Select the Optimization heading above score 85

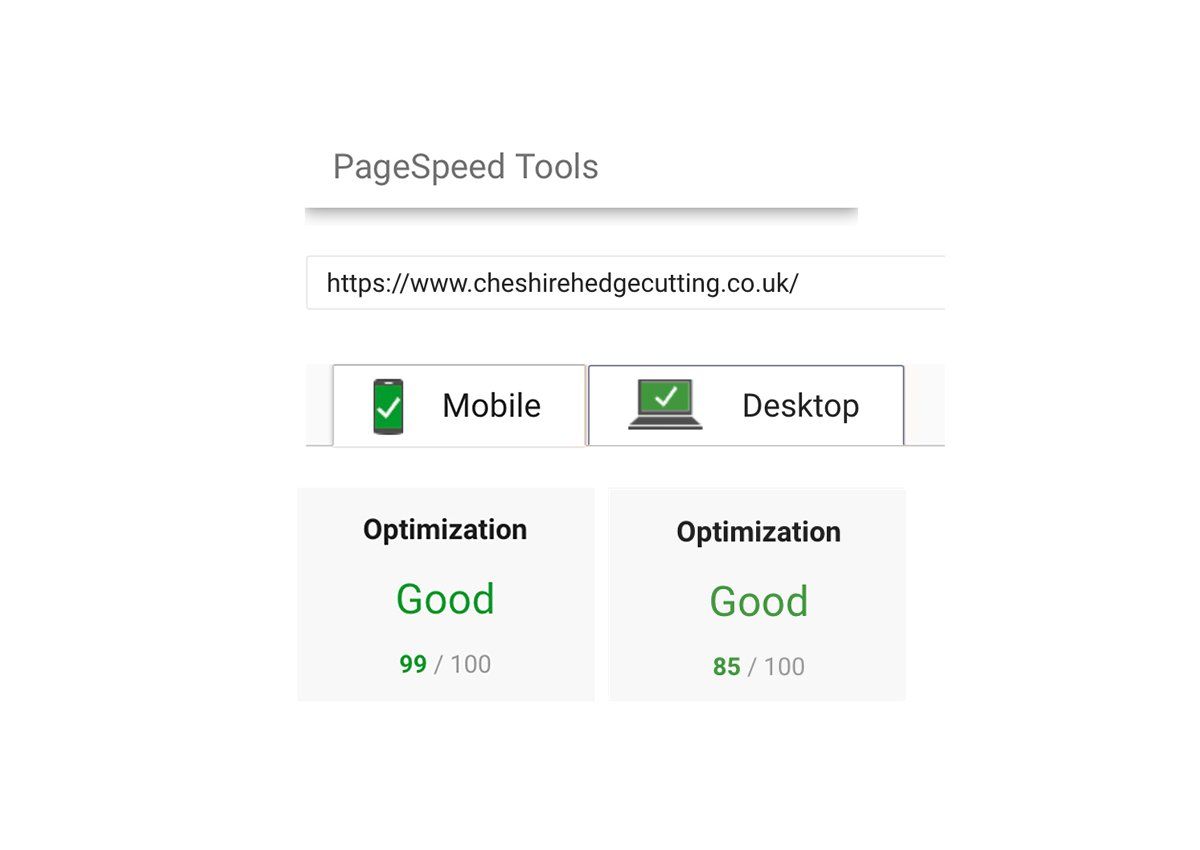[x=758, y=532]
